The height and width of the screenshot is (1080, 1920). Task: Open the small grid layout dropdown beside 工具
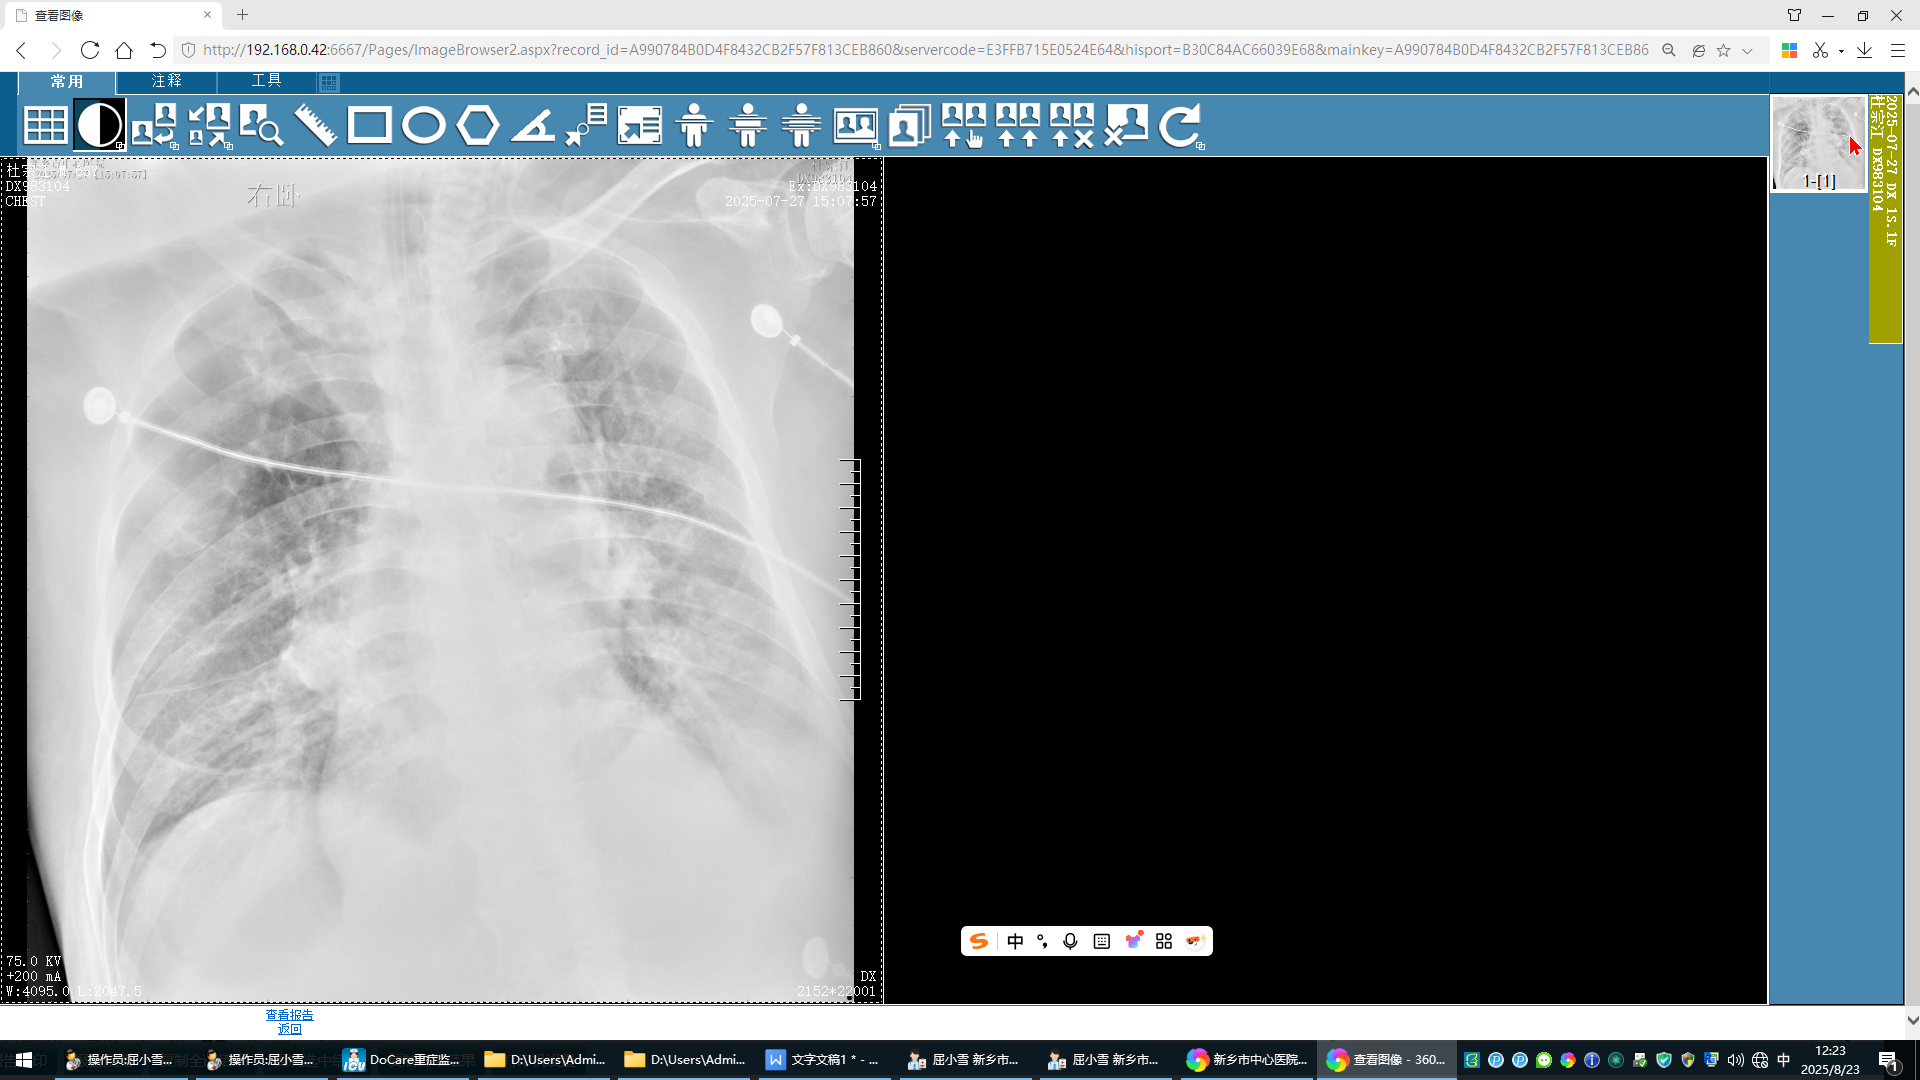point(329,82)
